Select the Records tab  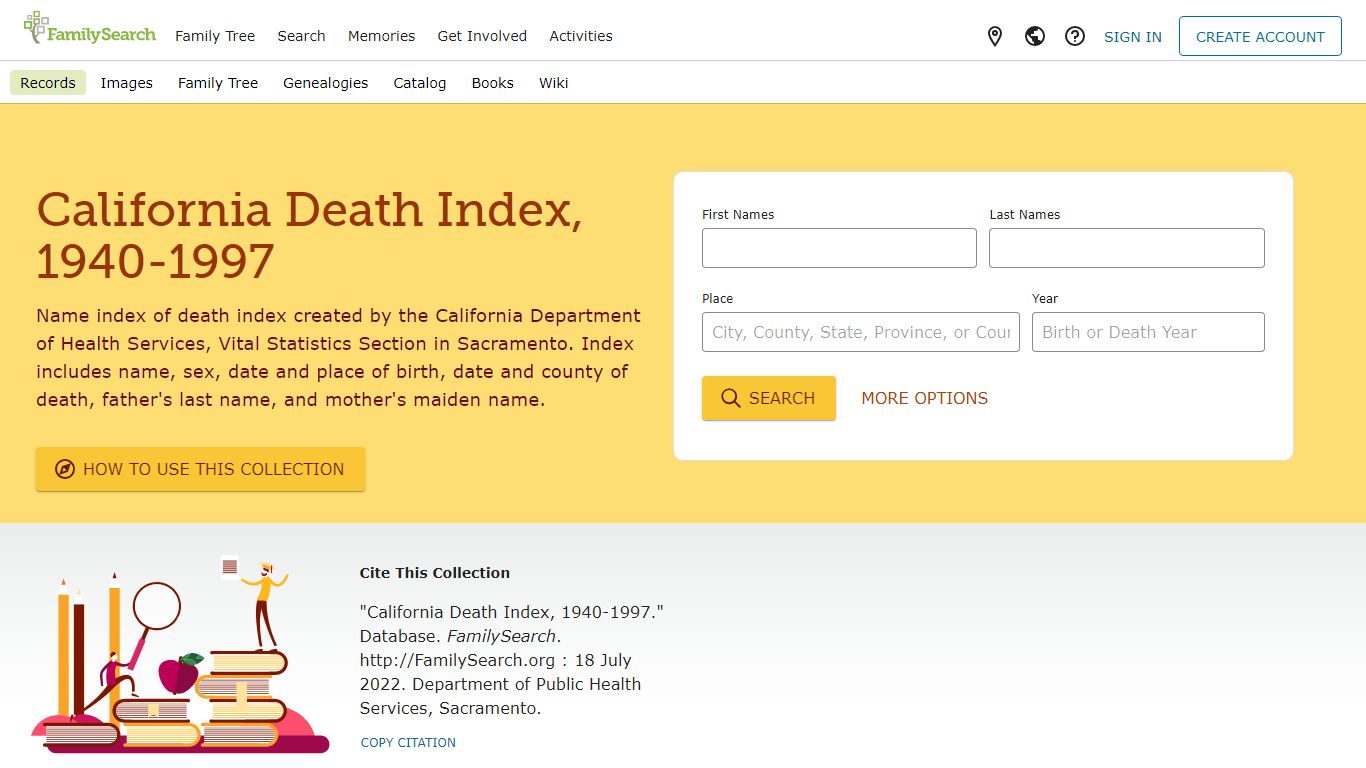[x=48, y=83]
